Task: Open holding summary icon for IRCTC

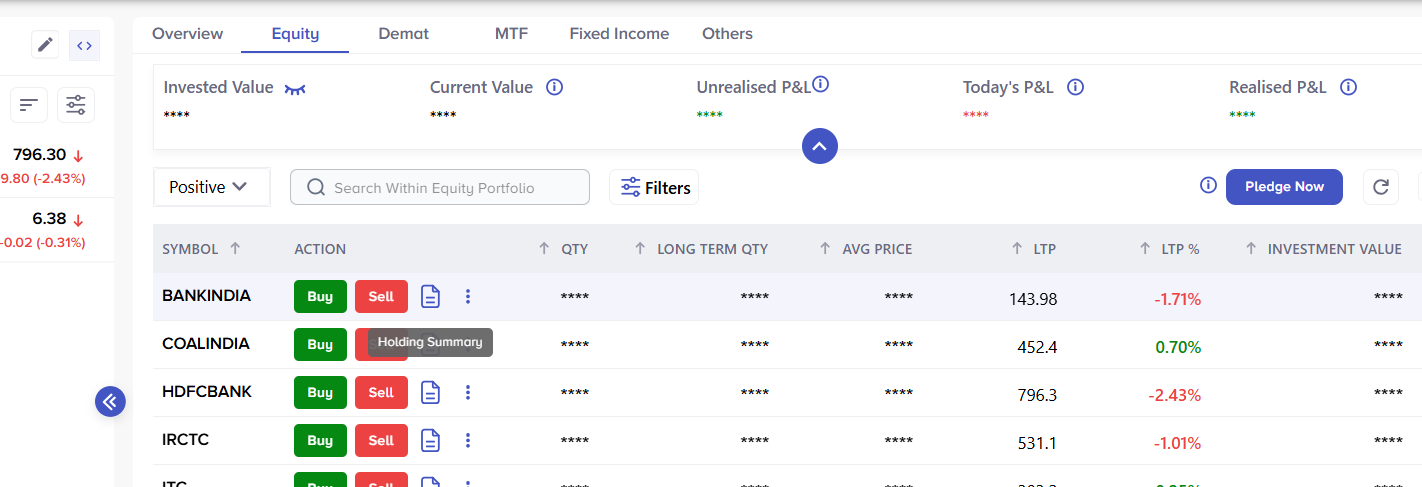Action: (x=430, y=441)
